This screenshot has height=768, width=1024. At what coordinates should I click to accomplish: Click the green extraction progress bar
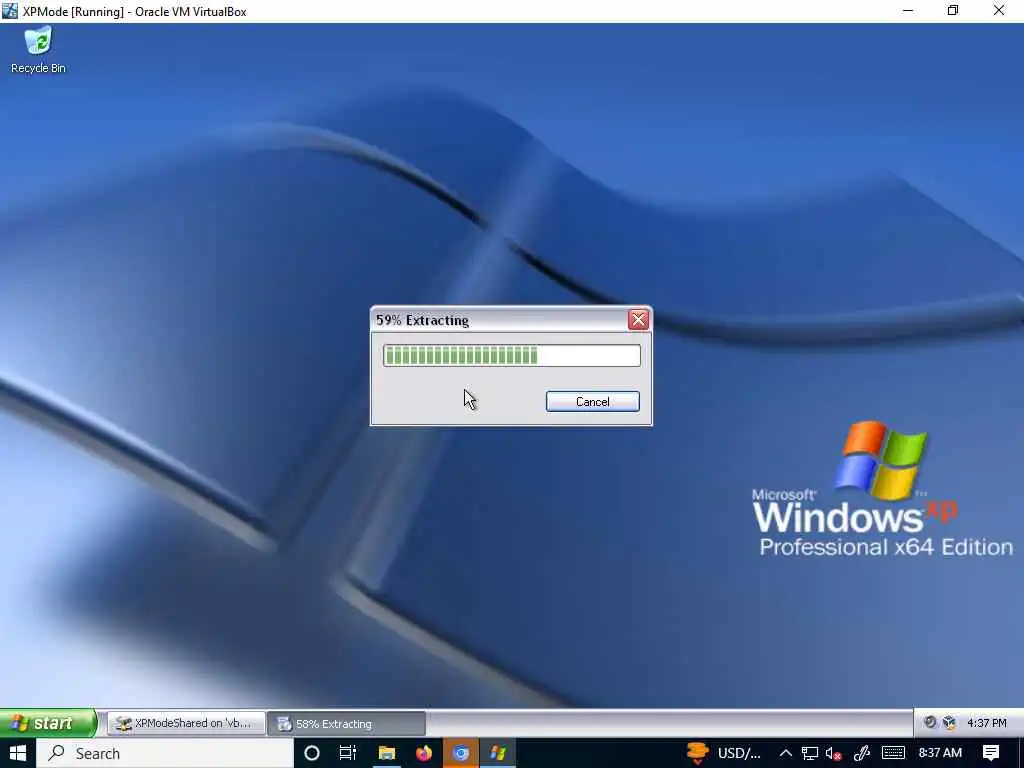point(511,356)
